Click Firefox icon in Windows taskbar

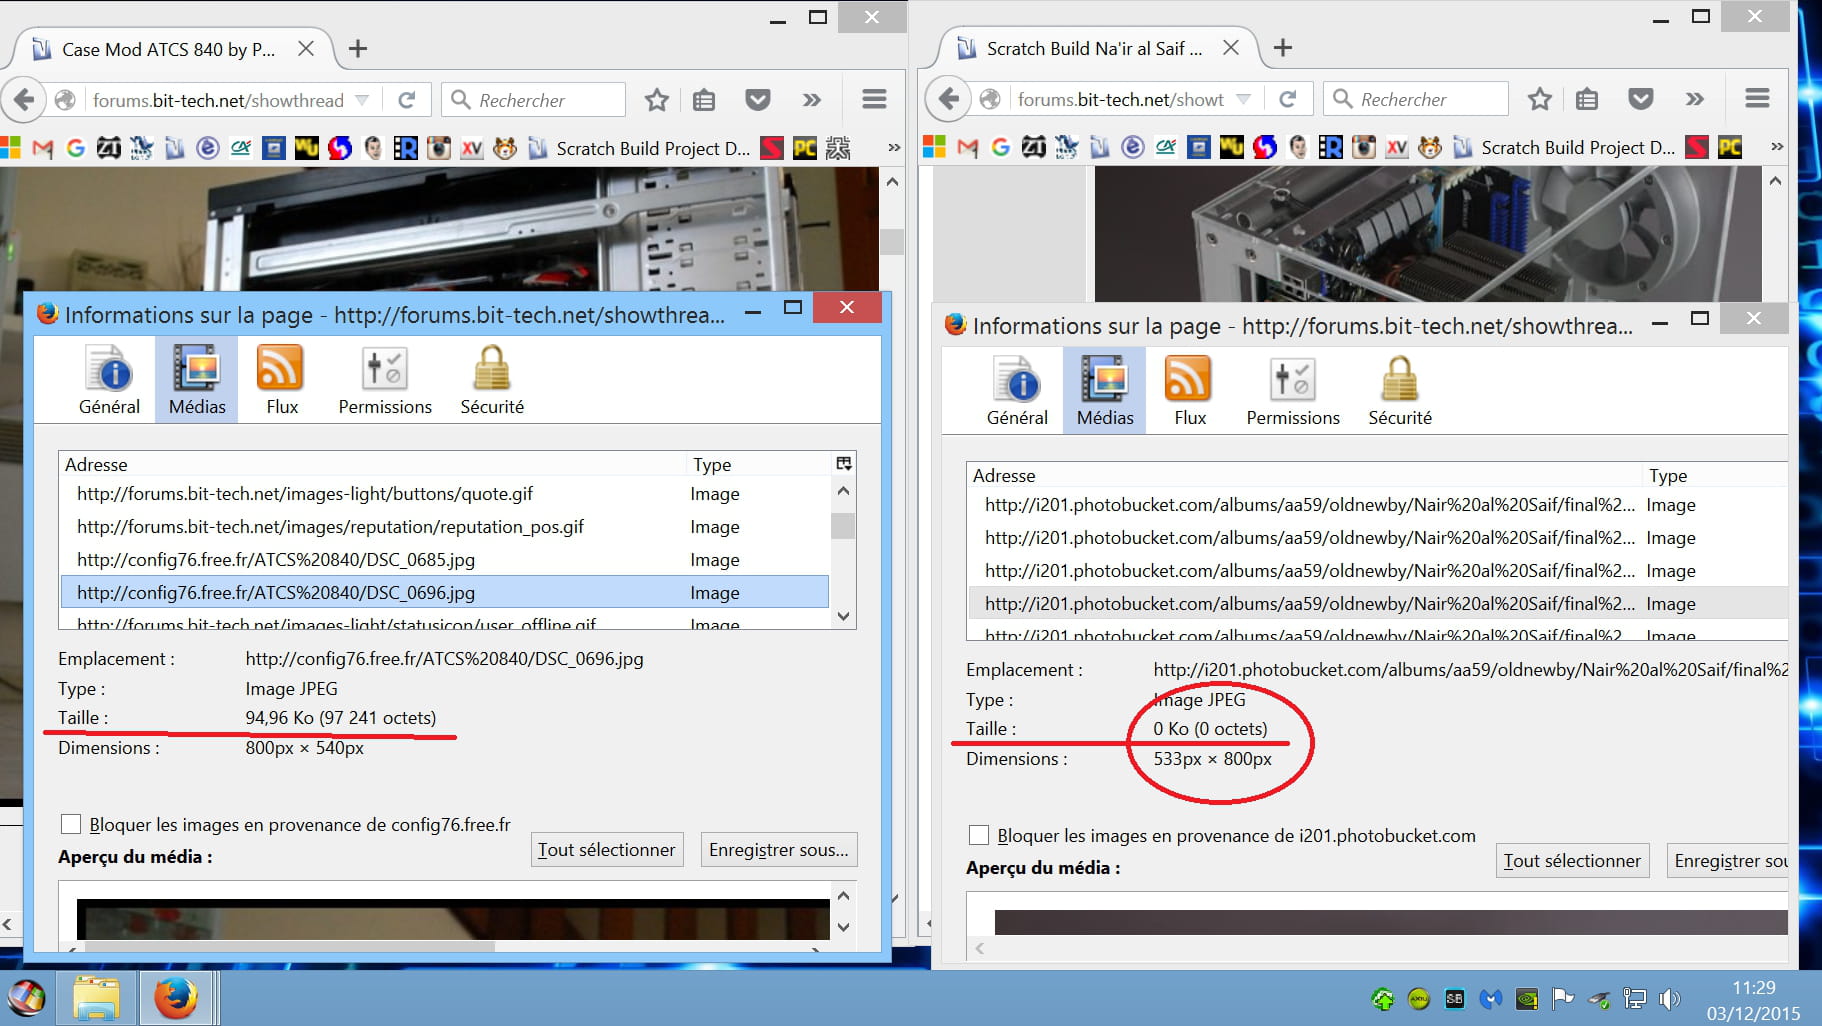click(x=176, y=998)
